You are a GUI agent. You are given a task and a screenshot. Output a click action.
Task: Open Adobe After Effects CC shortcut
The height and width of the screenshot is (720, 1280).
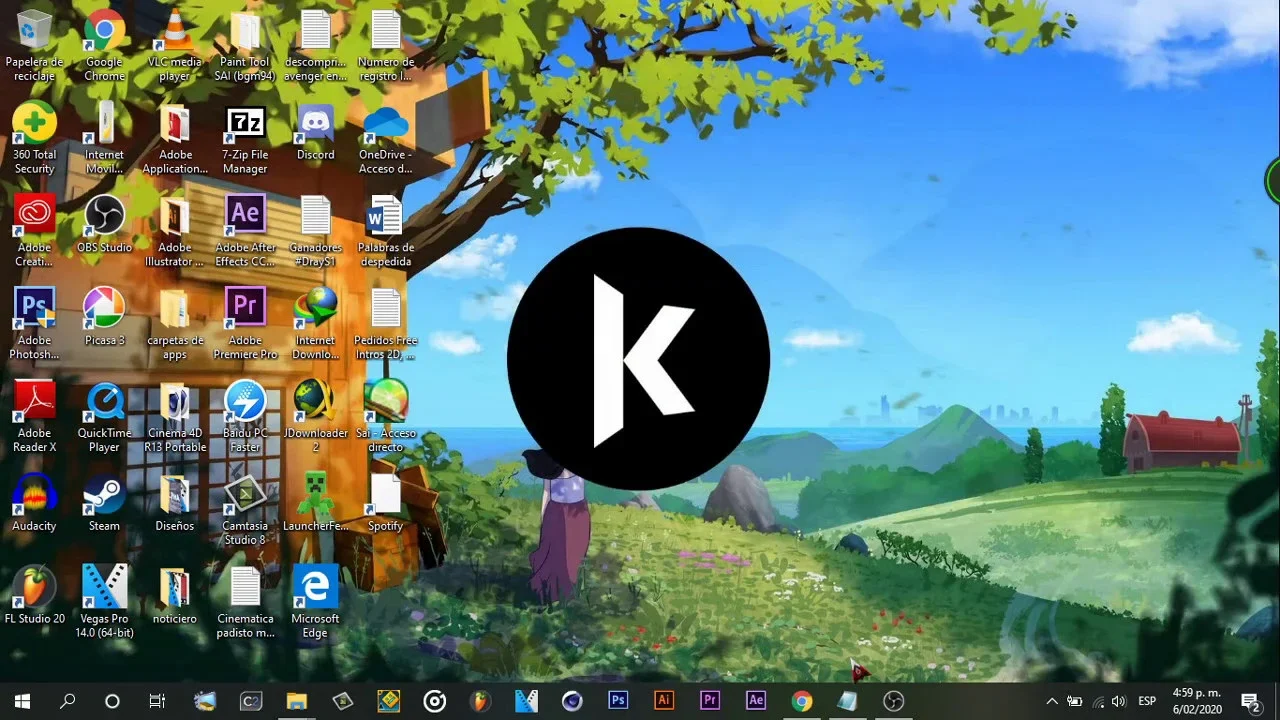pyautogui.click(x=245, y=217)
